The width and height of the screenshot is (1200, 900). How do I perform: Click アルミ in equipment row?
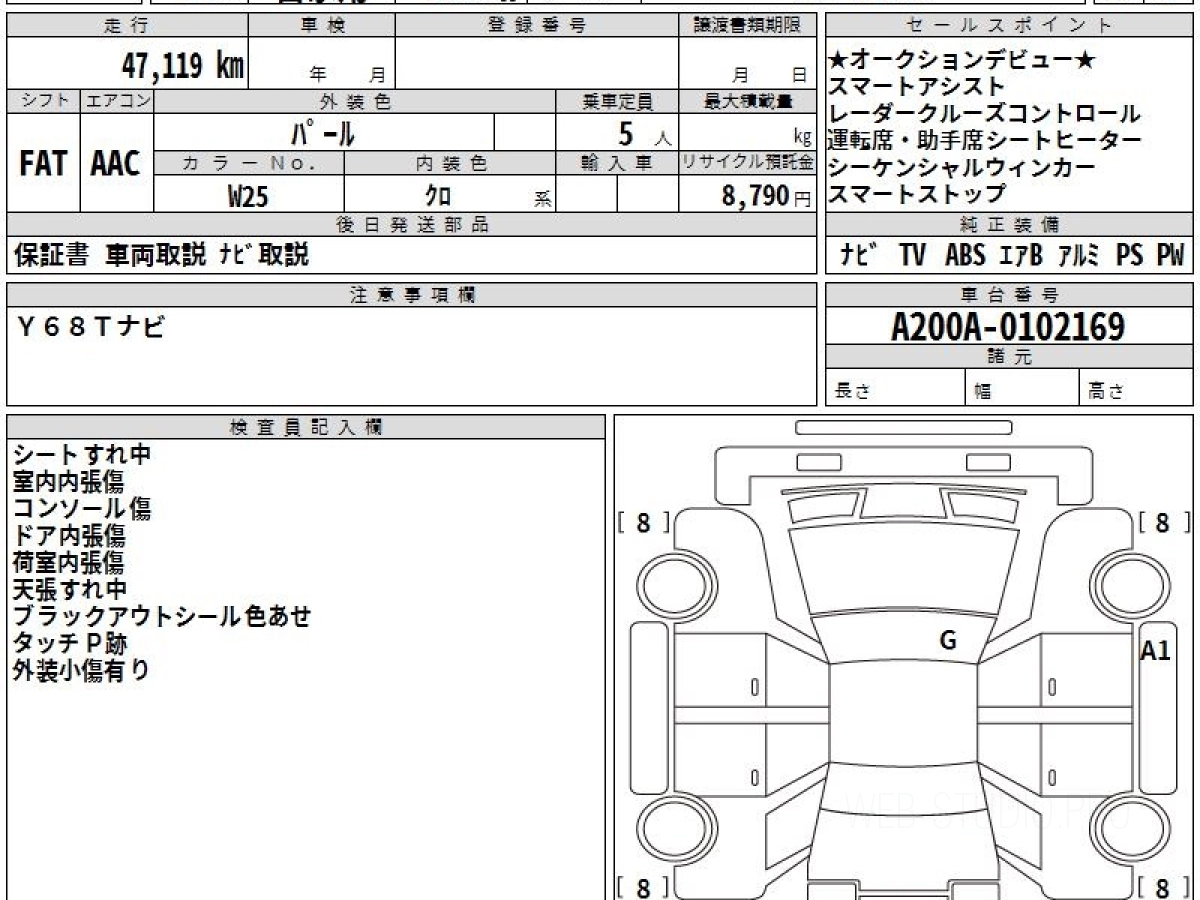pos(1079,256)
